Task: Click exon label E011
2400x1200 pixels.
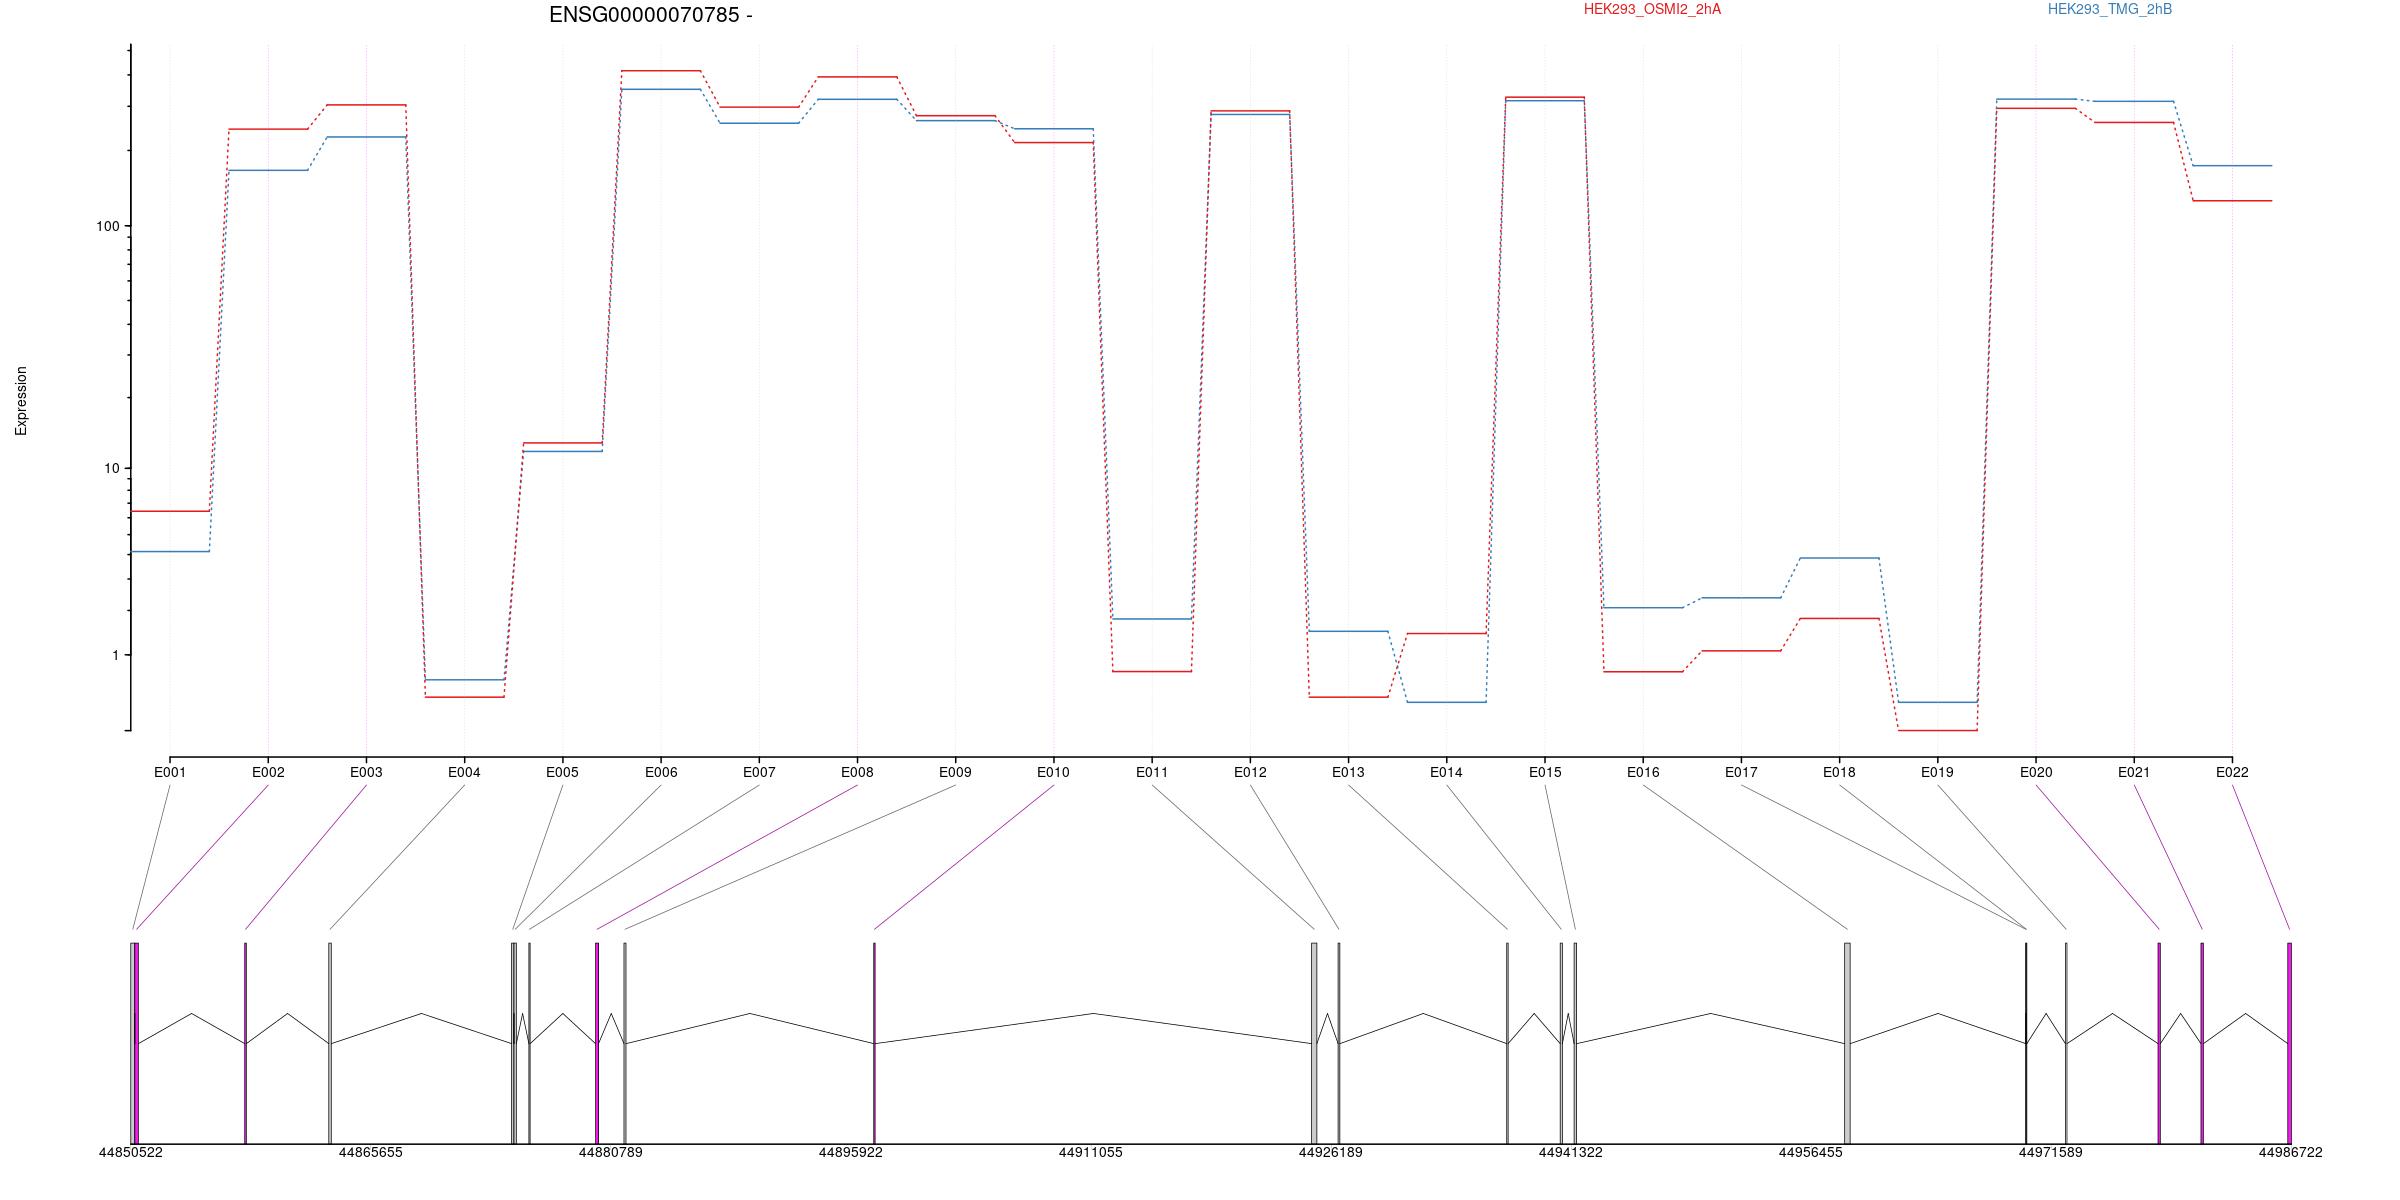Action: pyautogui.click(x=1152, y=772)
